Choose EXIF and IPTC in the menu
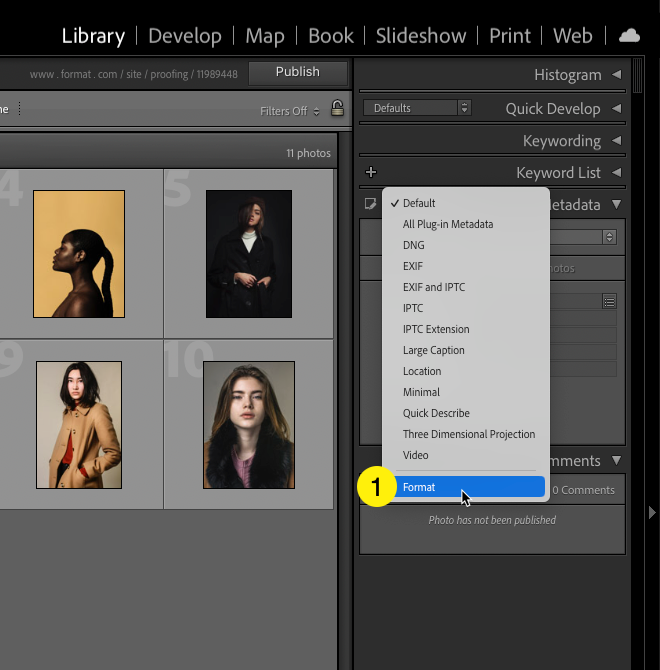 click(434, 287)
